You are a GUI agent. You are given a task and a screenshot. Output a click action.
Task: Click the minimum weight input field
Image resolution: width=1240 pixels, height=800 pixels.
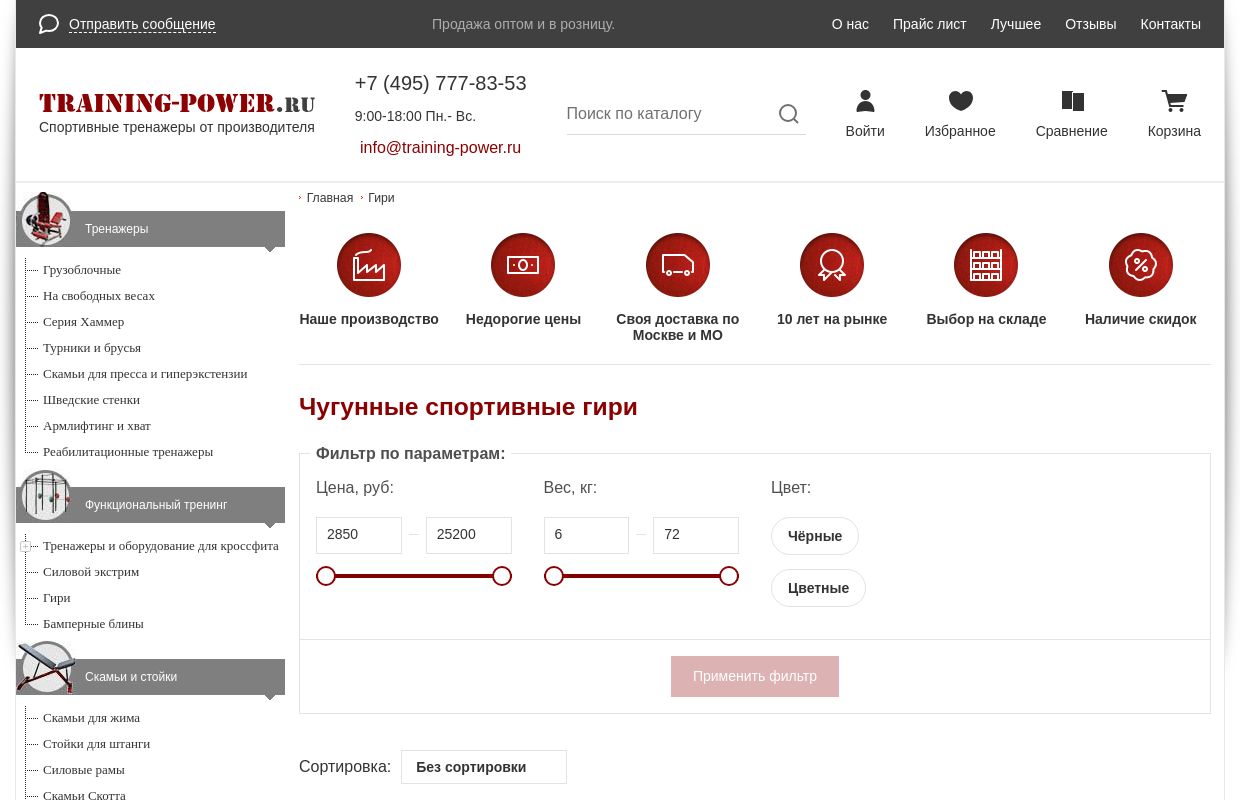coord(586,535)
